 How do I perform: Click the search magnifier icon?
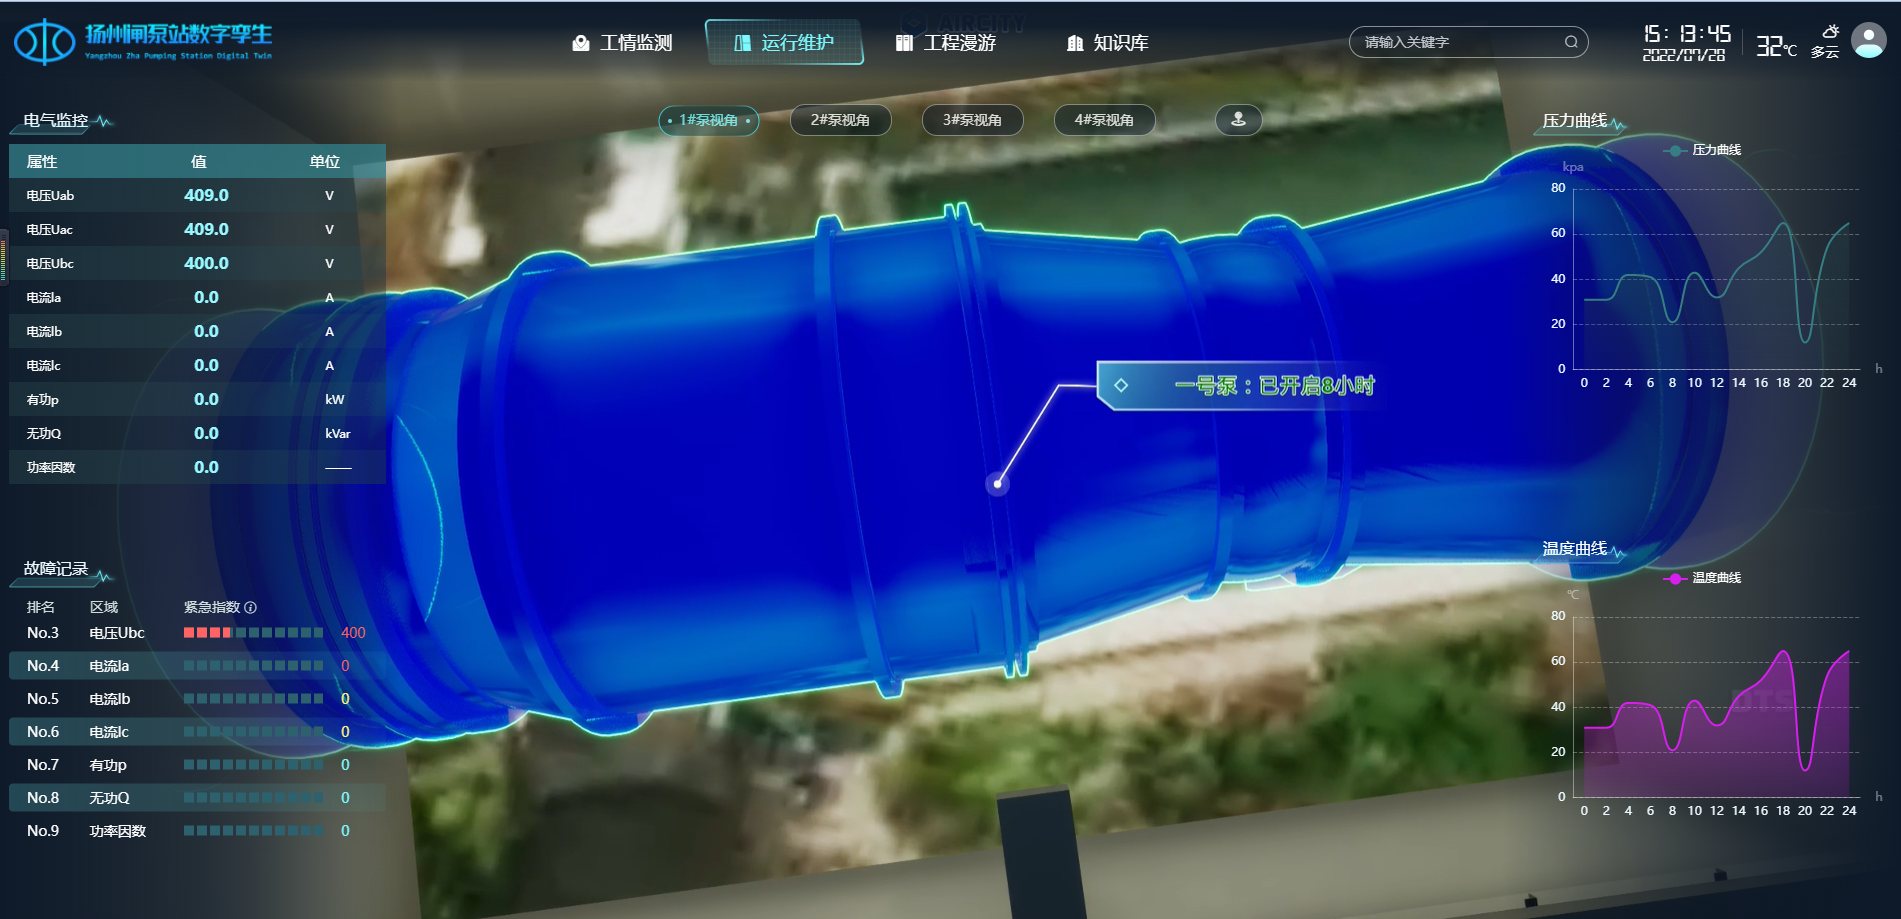[1571, 42]
